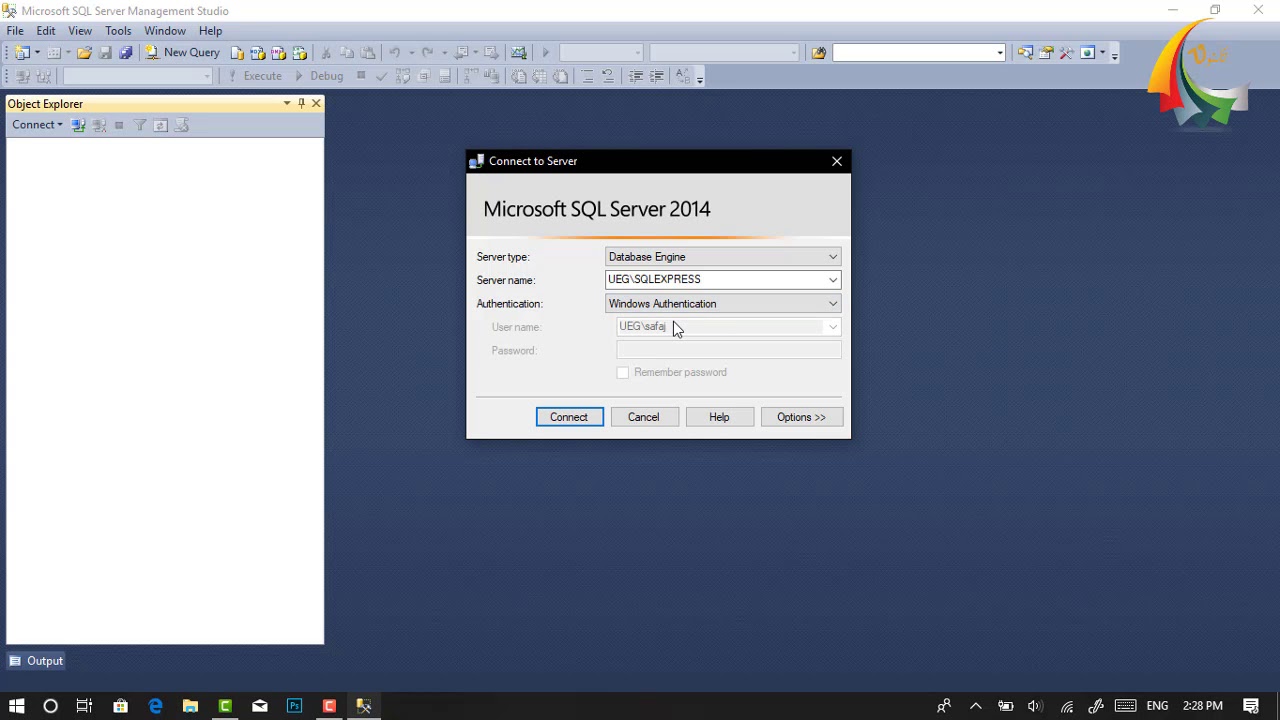Click the Task View taskbar icon
1280x720 pixels.
pos(84,706)
